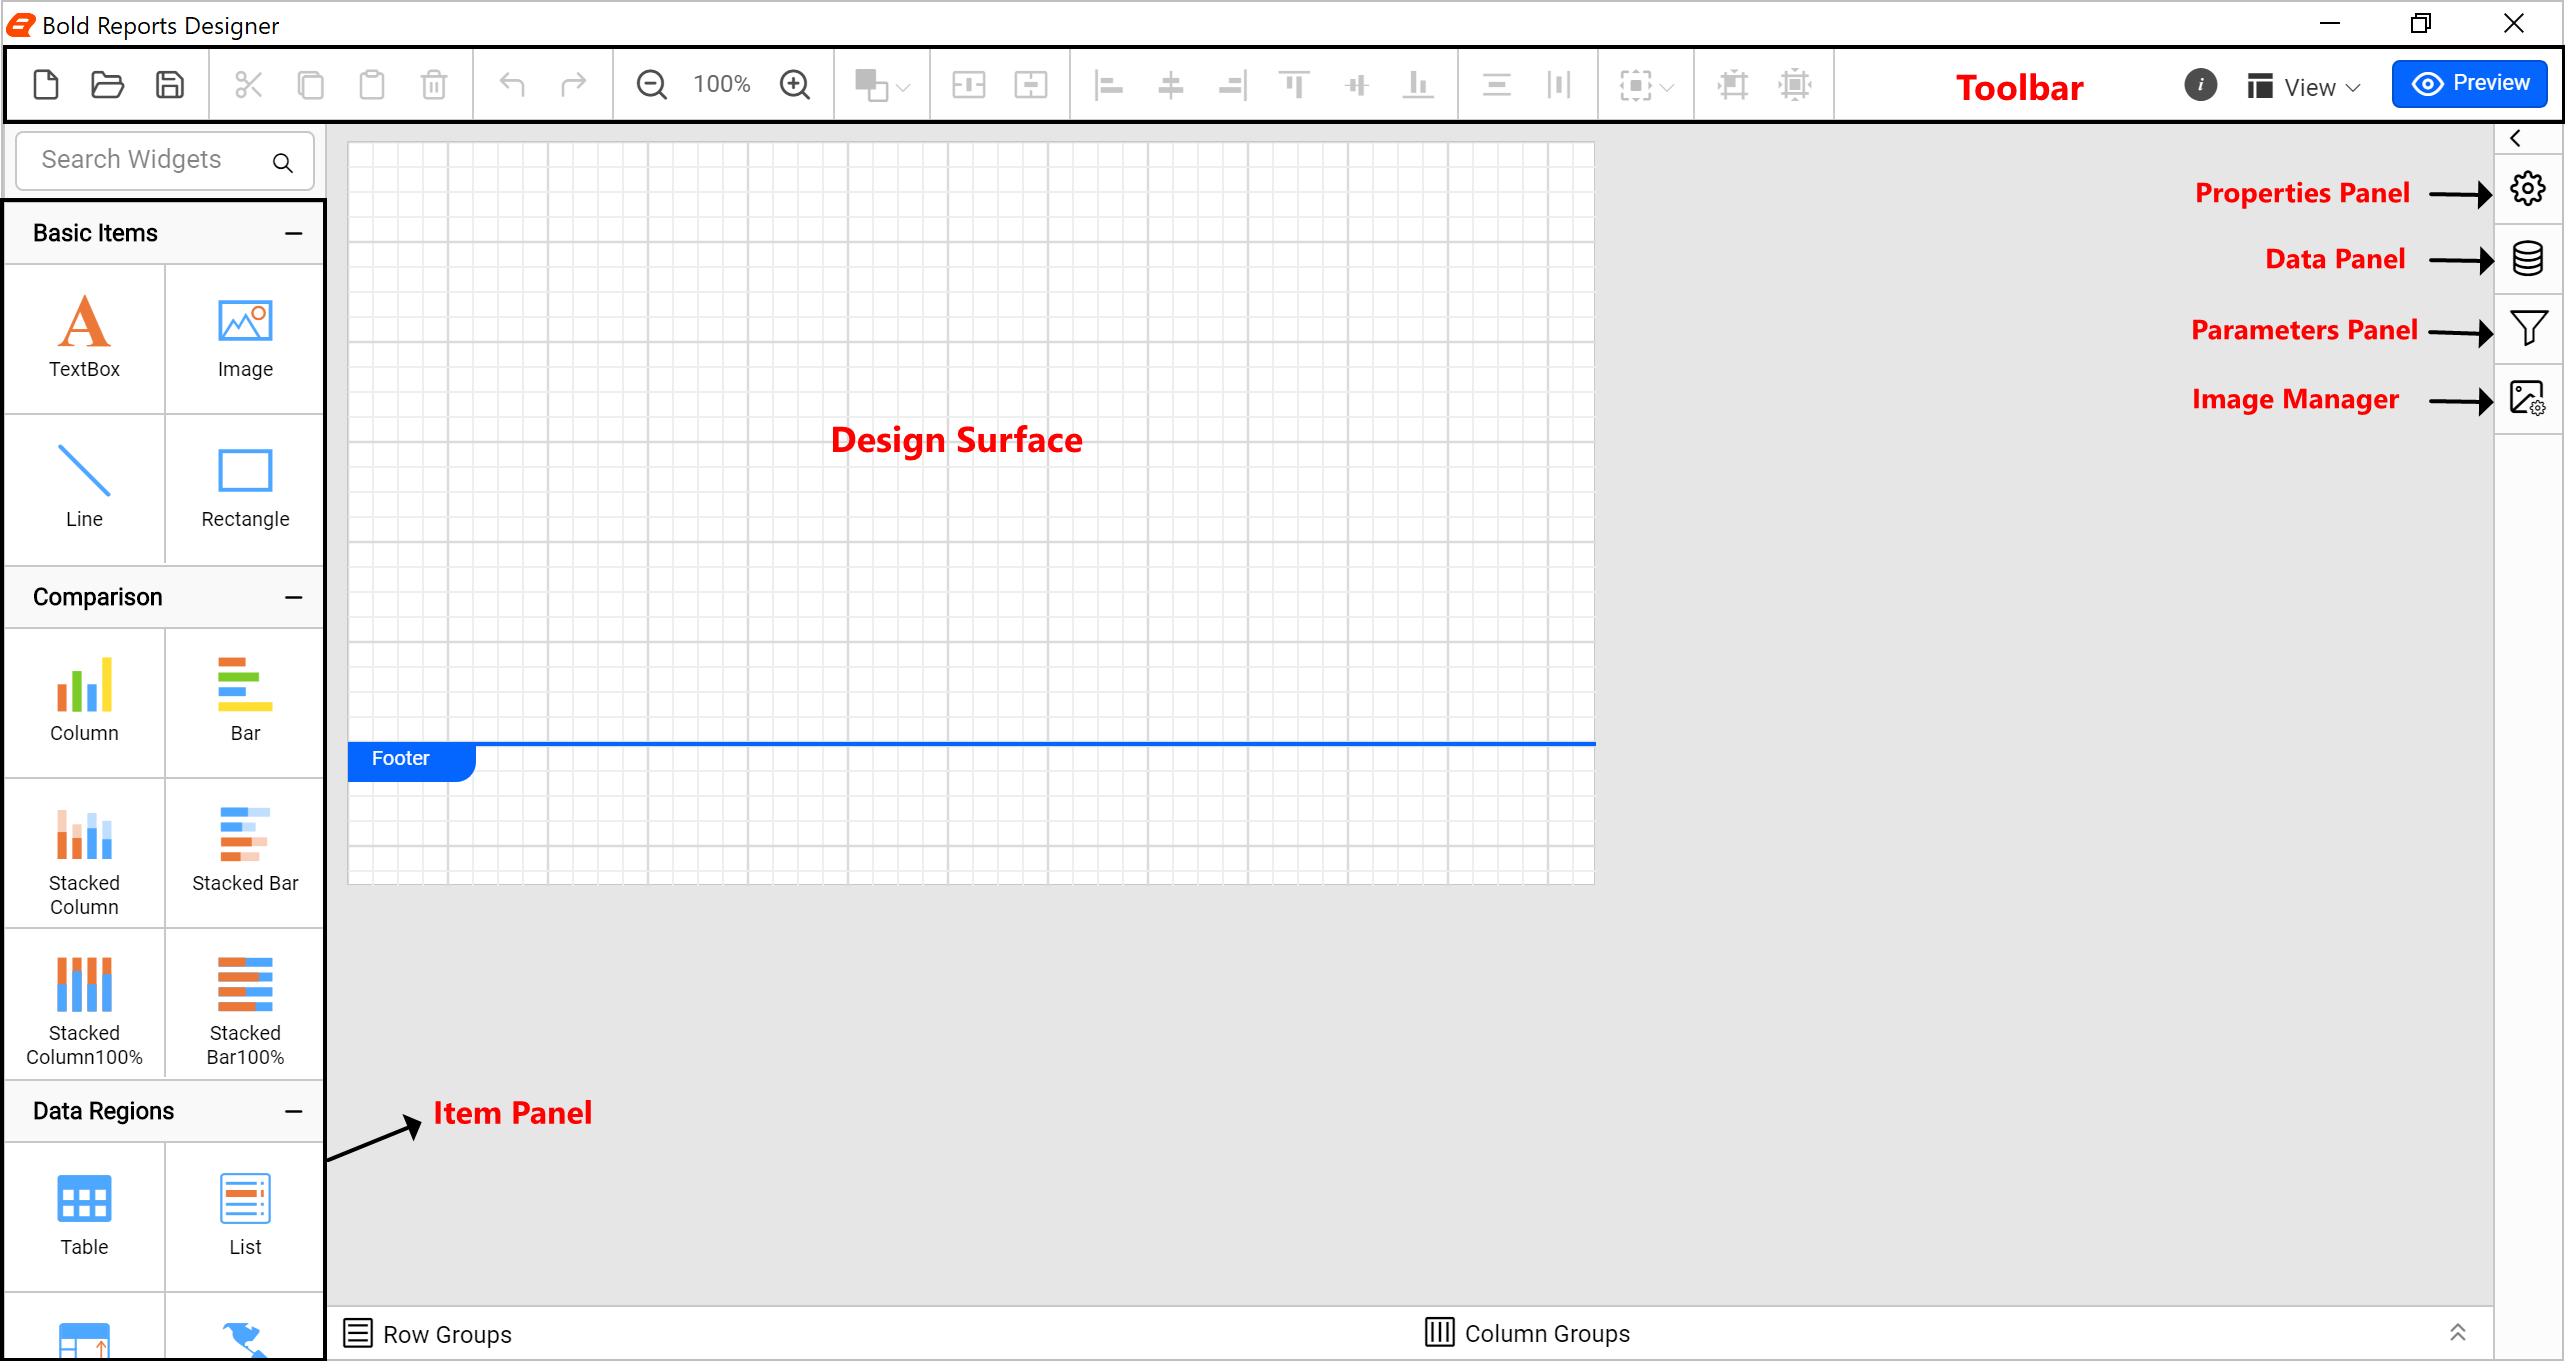This screenshot has width=2565, height=1361.
Task: Select the Rectangle widget
Action: (x=245, y=488)
